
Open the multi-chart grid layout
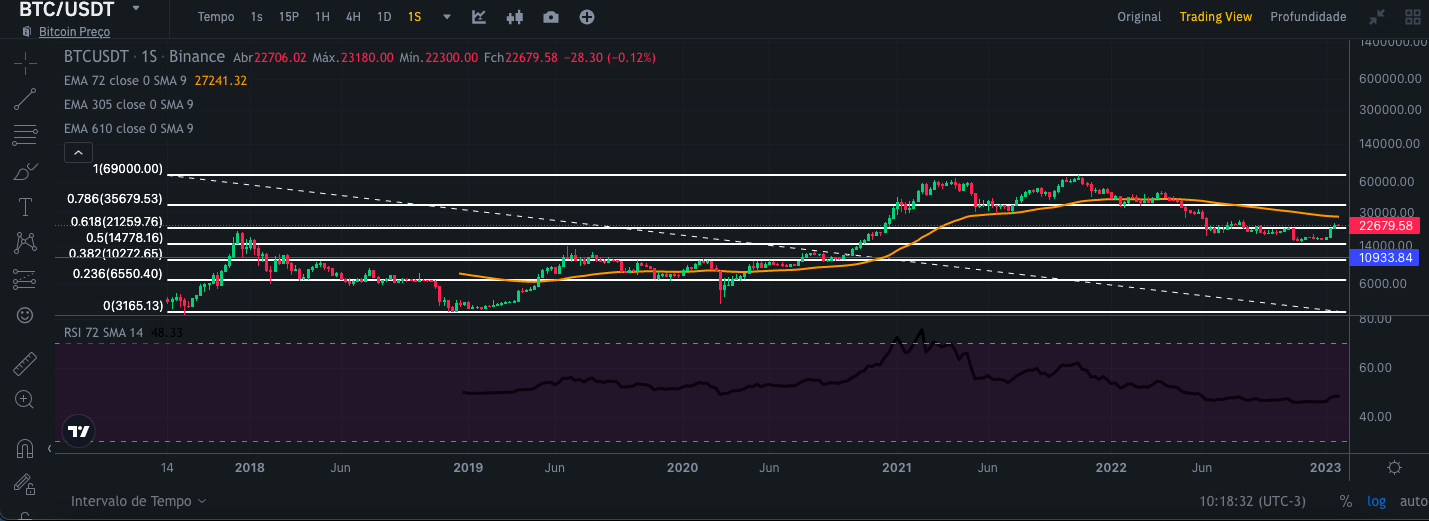pos(1413,17)
